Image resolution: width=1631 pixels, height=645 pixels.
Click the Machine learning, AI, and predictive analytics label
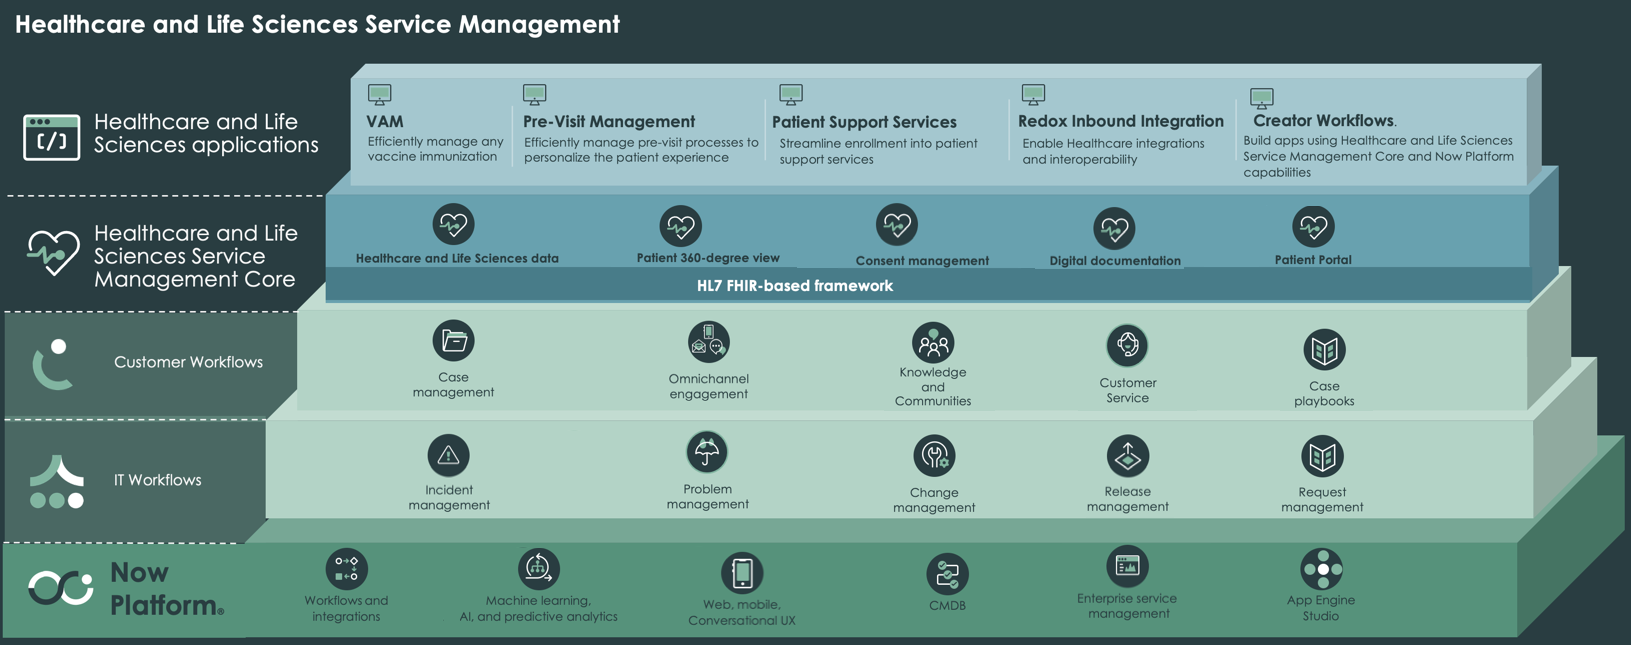(538, 608)
